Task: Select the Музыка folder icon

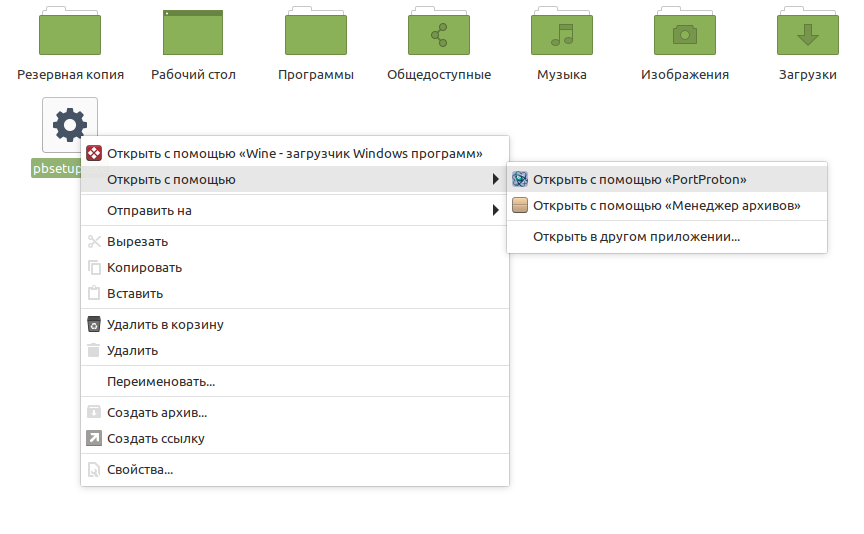Action: (561, 31)
